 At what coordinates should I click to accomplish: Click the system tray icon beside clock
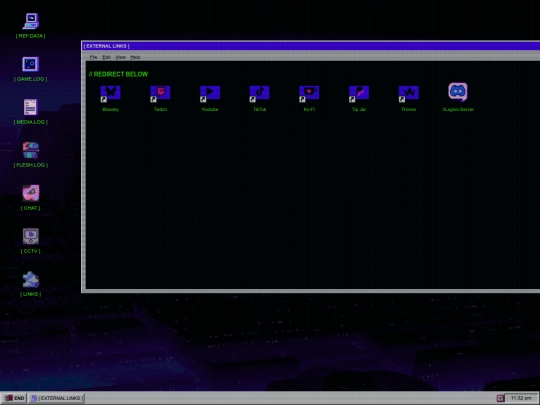click(500, 398)
